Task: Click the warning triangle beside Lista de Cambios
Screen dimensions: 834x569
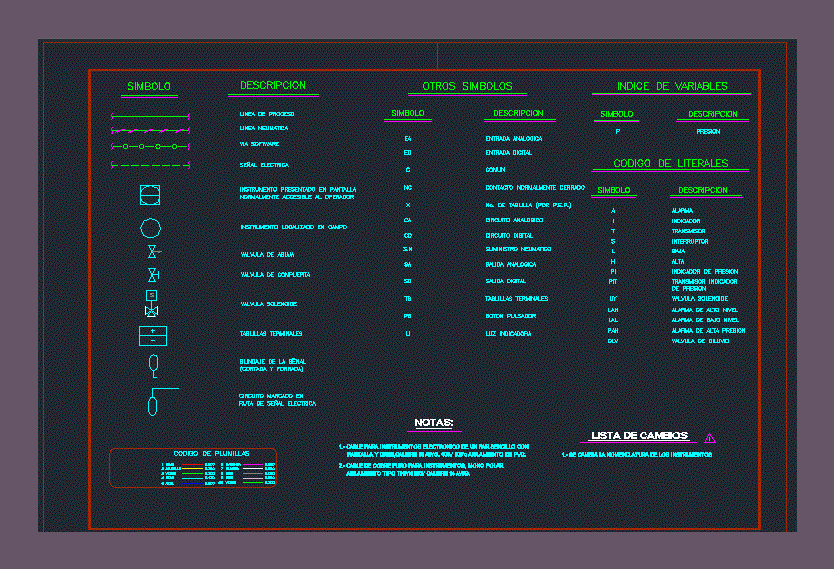Action: pyautogui.click(x=710, y=438)
